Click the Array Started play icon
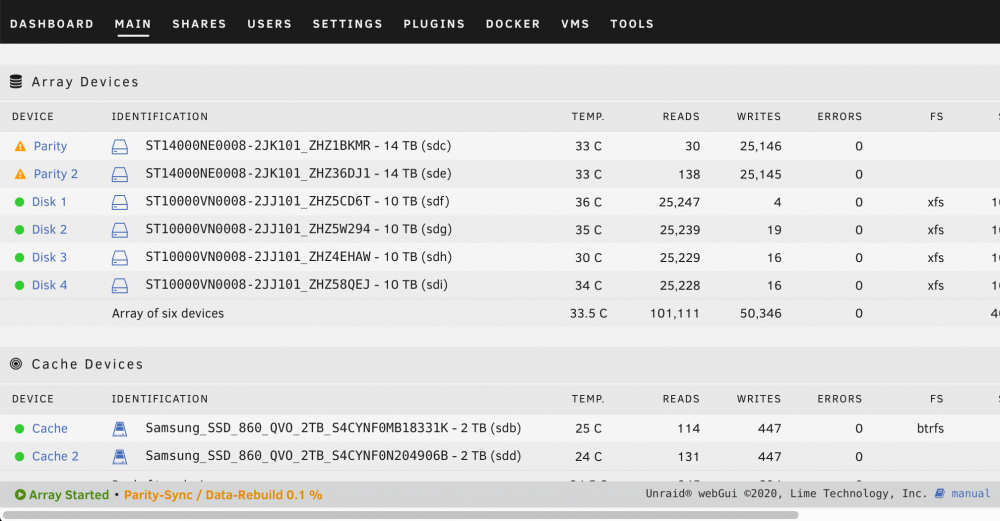Image resolution: width=1000 pixels, height=521 pixels. coord(20,495)
